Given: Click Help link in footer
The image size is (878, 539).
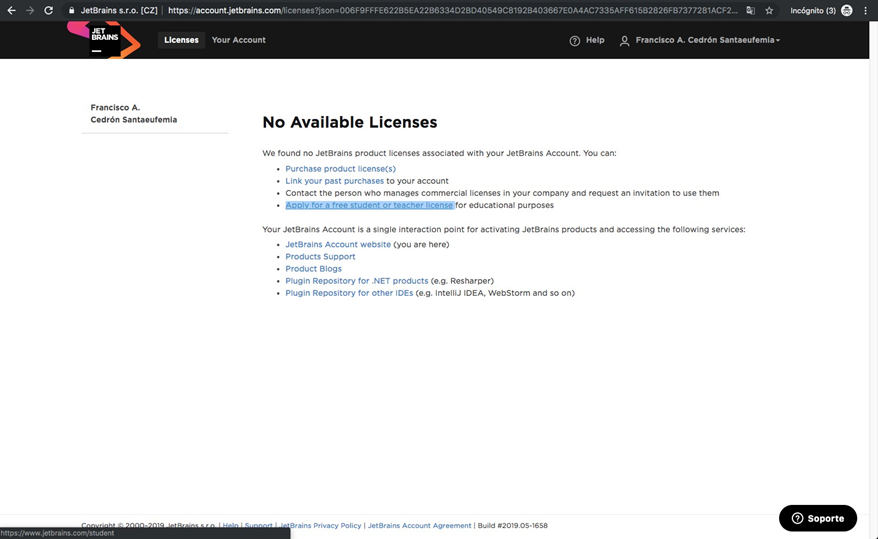Looking at the screenshot, I should [230, 526].
